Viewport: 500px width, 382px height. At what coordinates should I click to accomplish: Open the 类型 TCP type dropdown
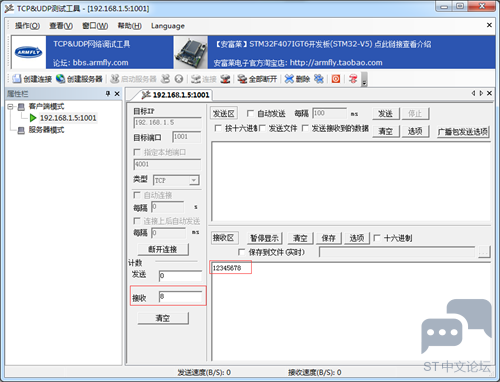[194, 180]
